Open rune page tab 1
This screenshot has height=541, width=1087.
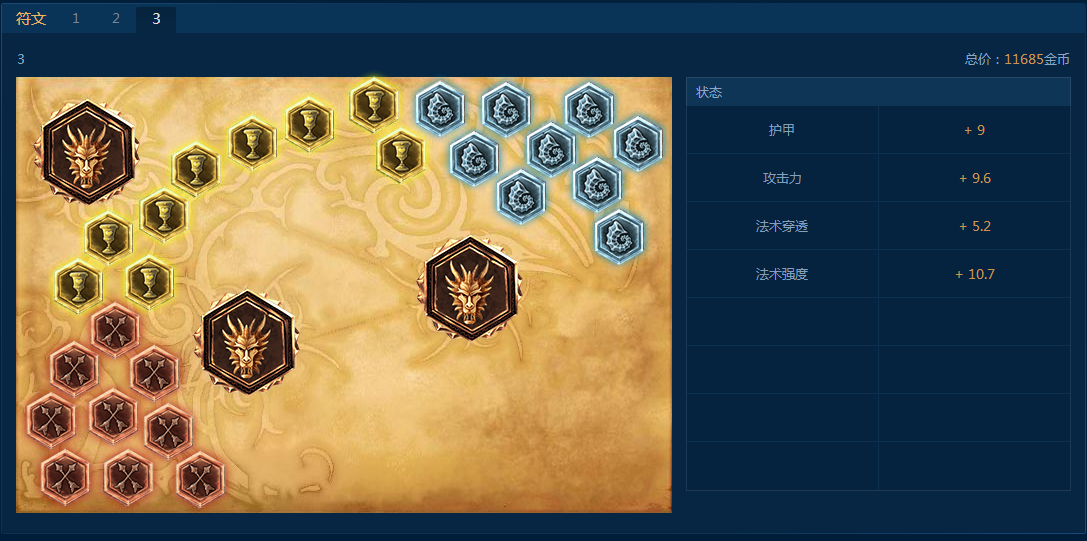coord(76,19)
